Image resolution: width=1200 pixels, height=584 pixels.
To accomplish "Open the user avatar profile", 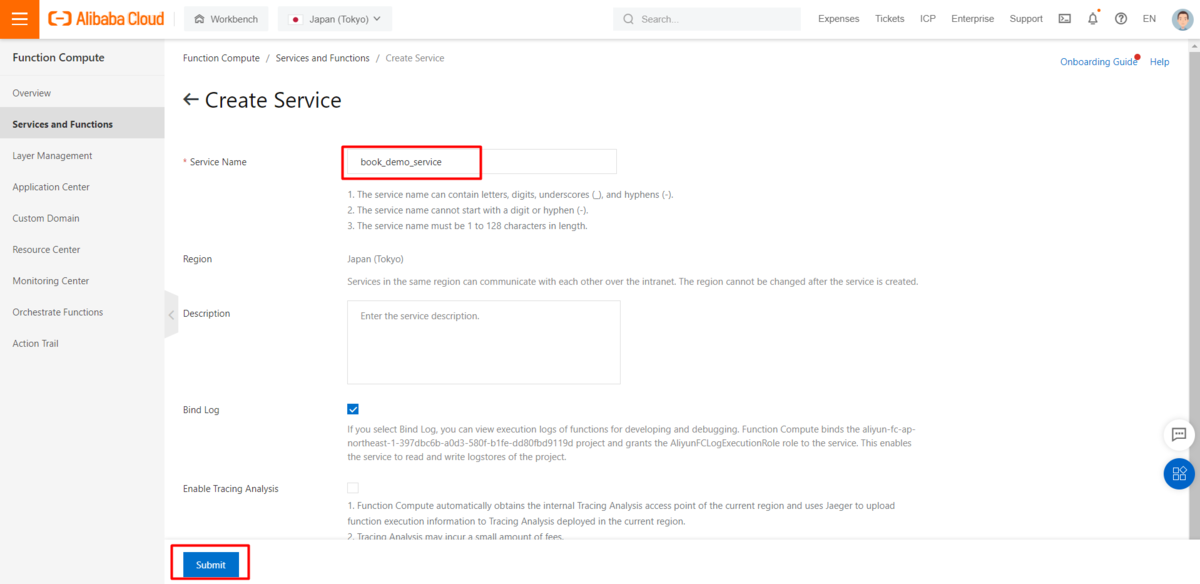I will pos(1182,19).
